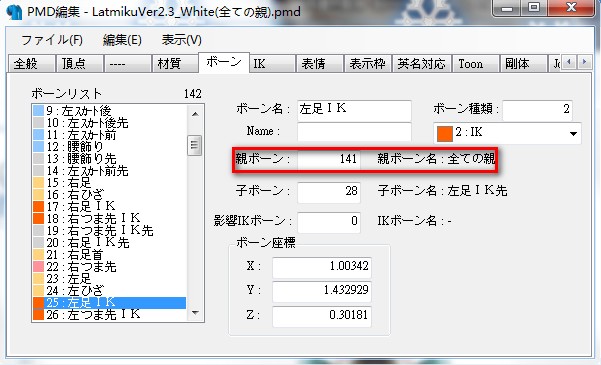Click the 親ボーン input field showing 141
The image size is (601, 365).
[x=329, y=159]
